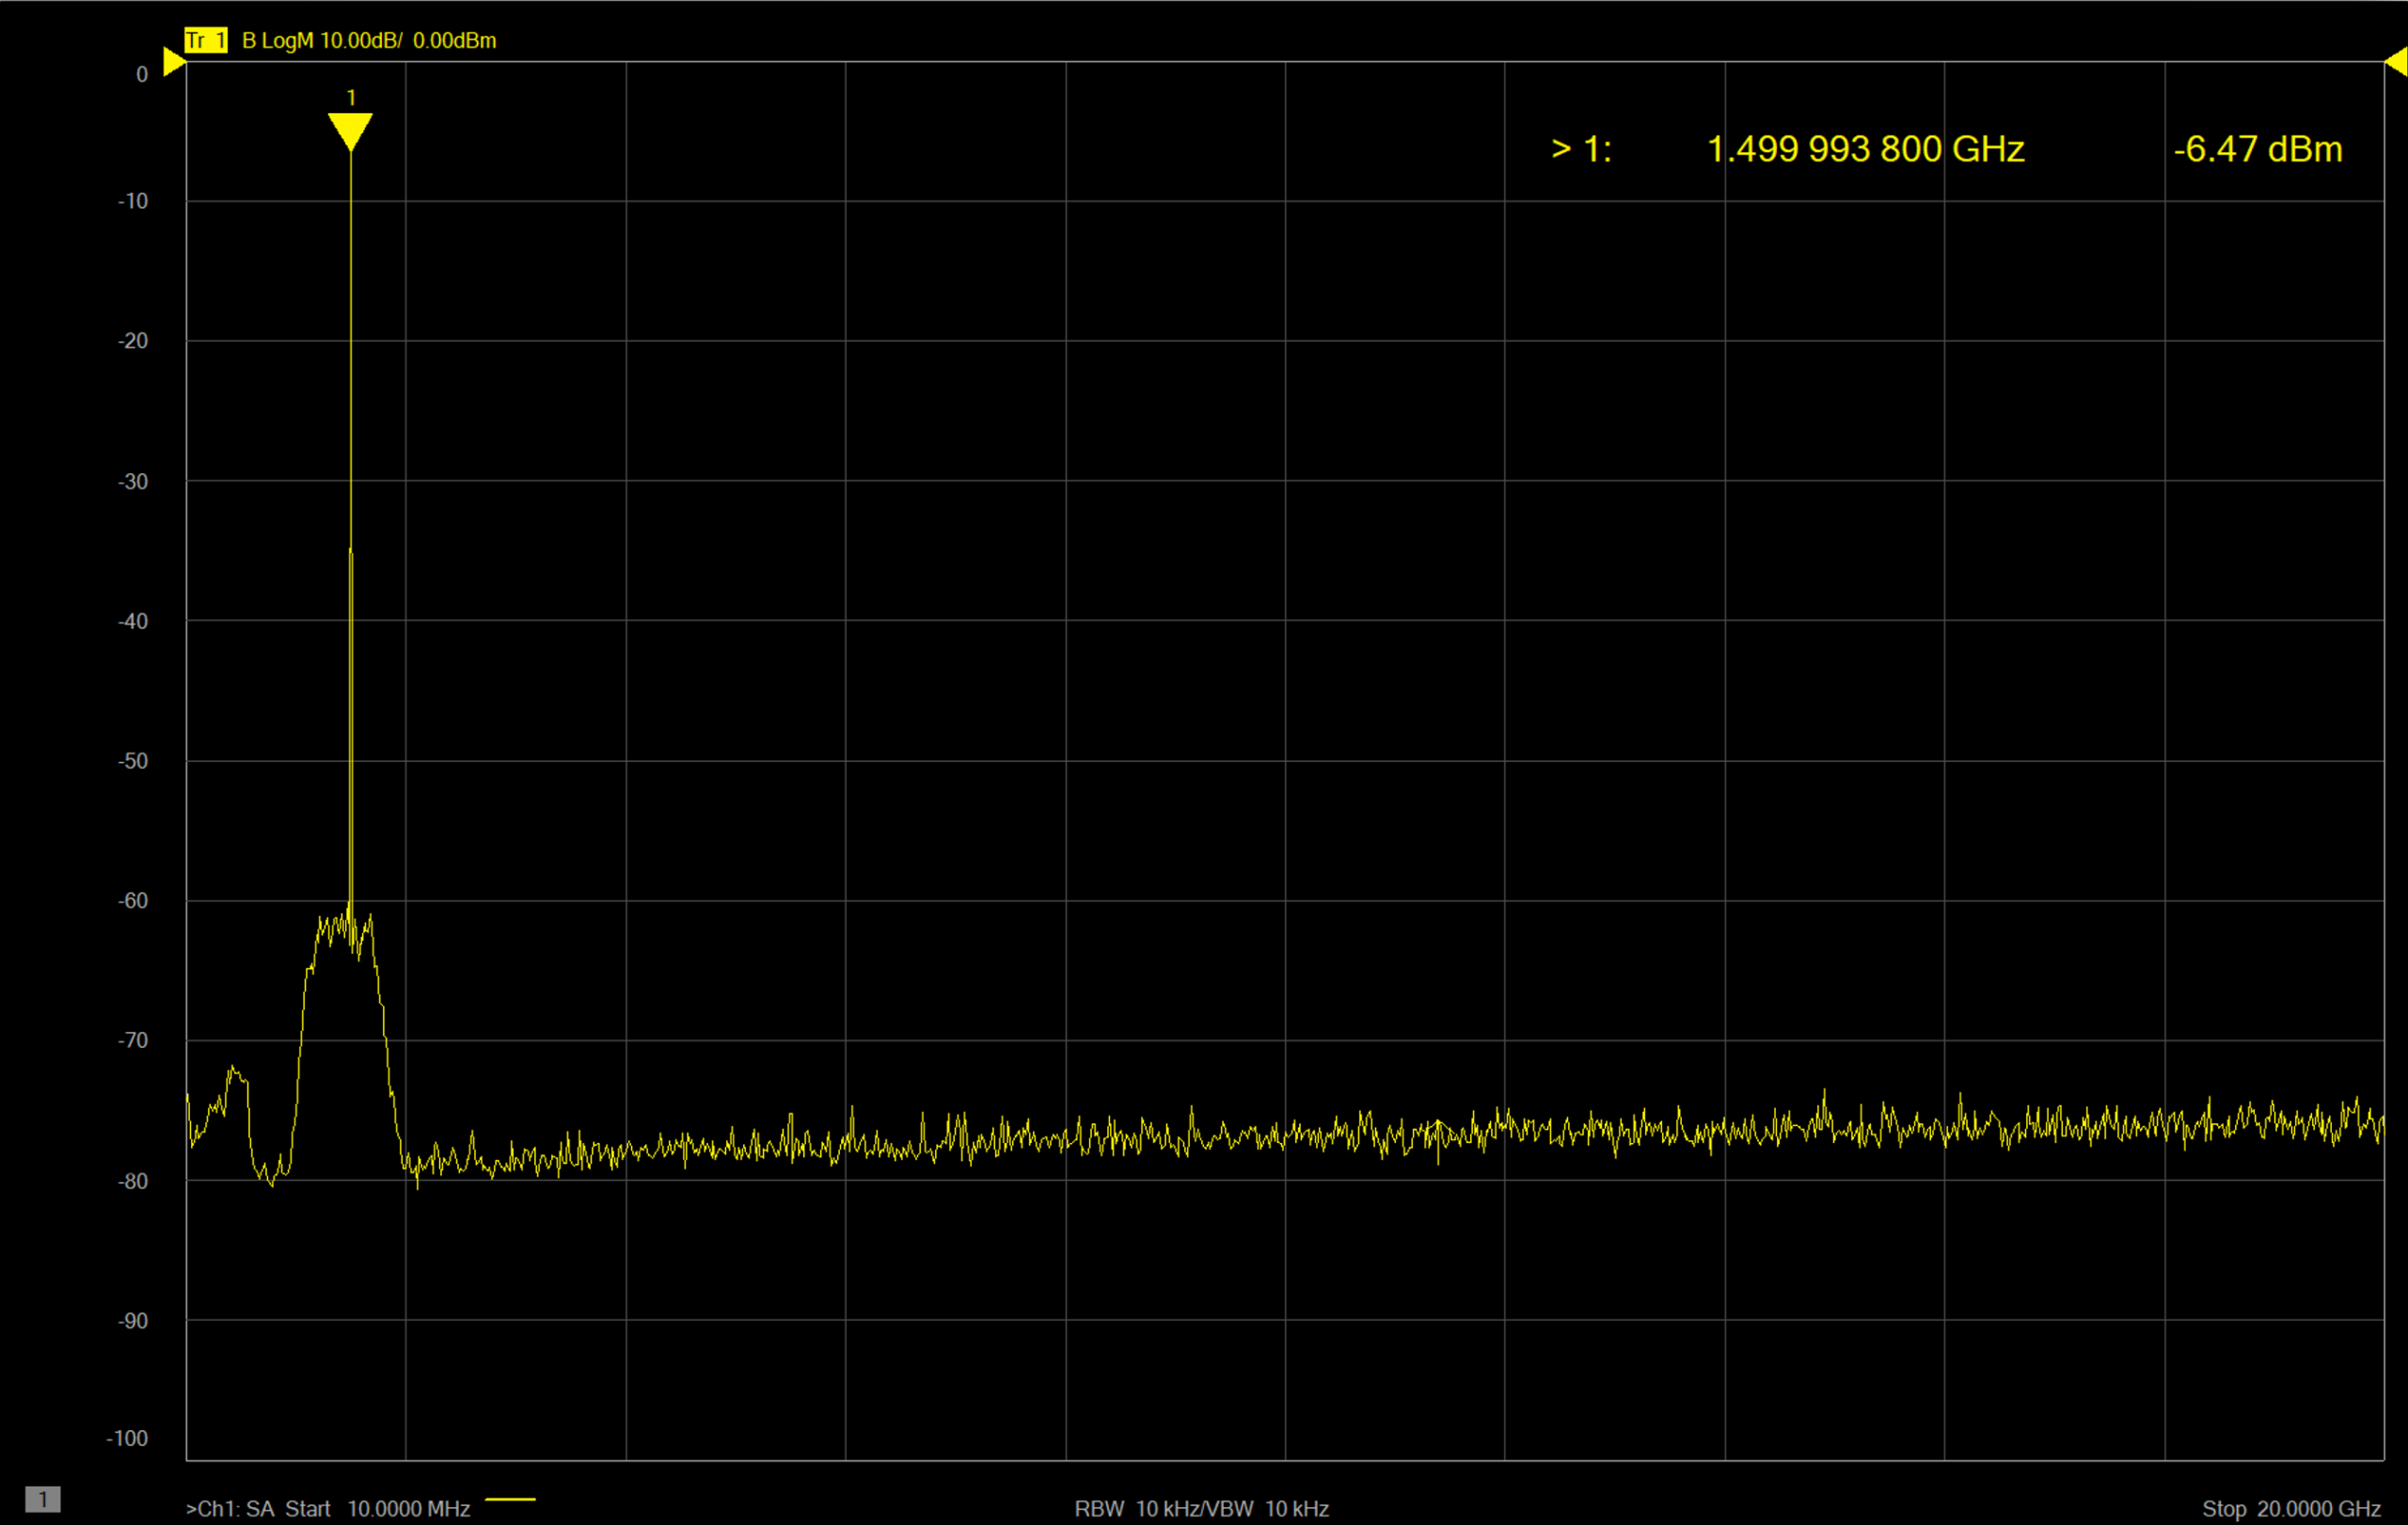Click the marker amplitude readout -6.47 dBm
Viewport: 2408px width, 1525px height.
2257,149
